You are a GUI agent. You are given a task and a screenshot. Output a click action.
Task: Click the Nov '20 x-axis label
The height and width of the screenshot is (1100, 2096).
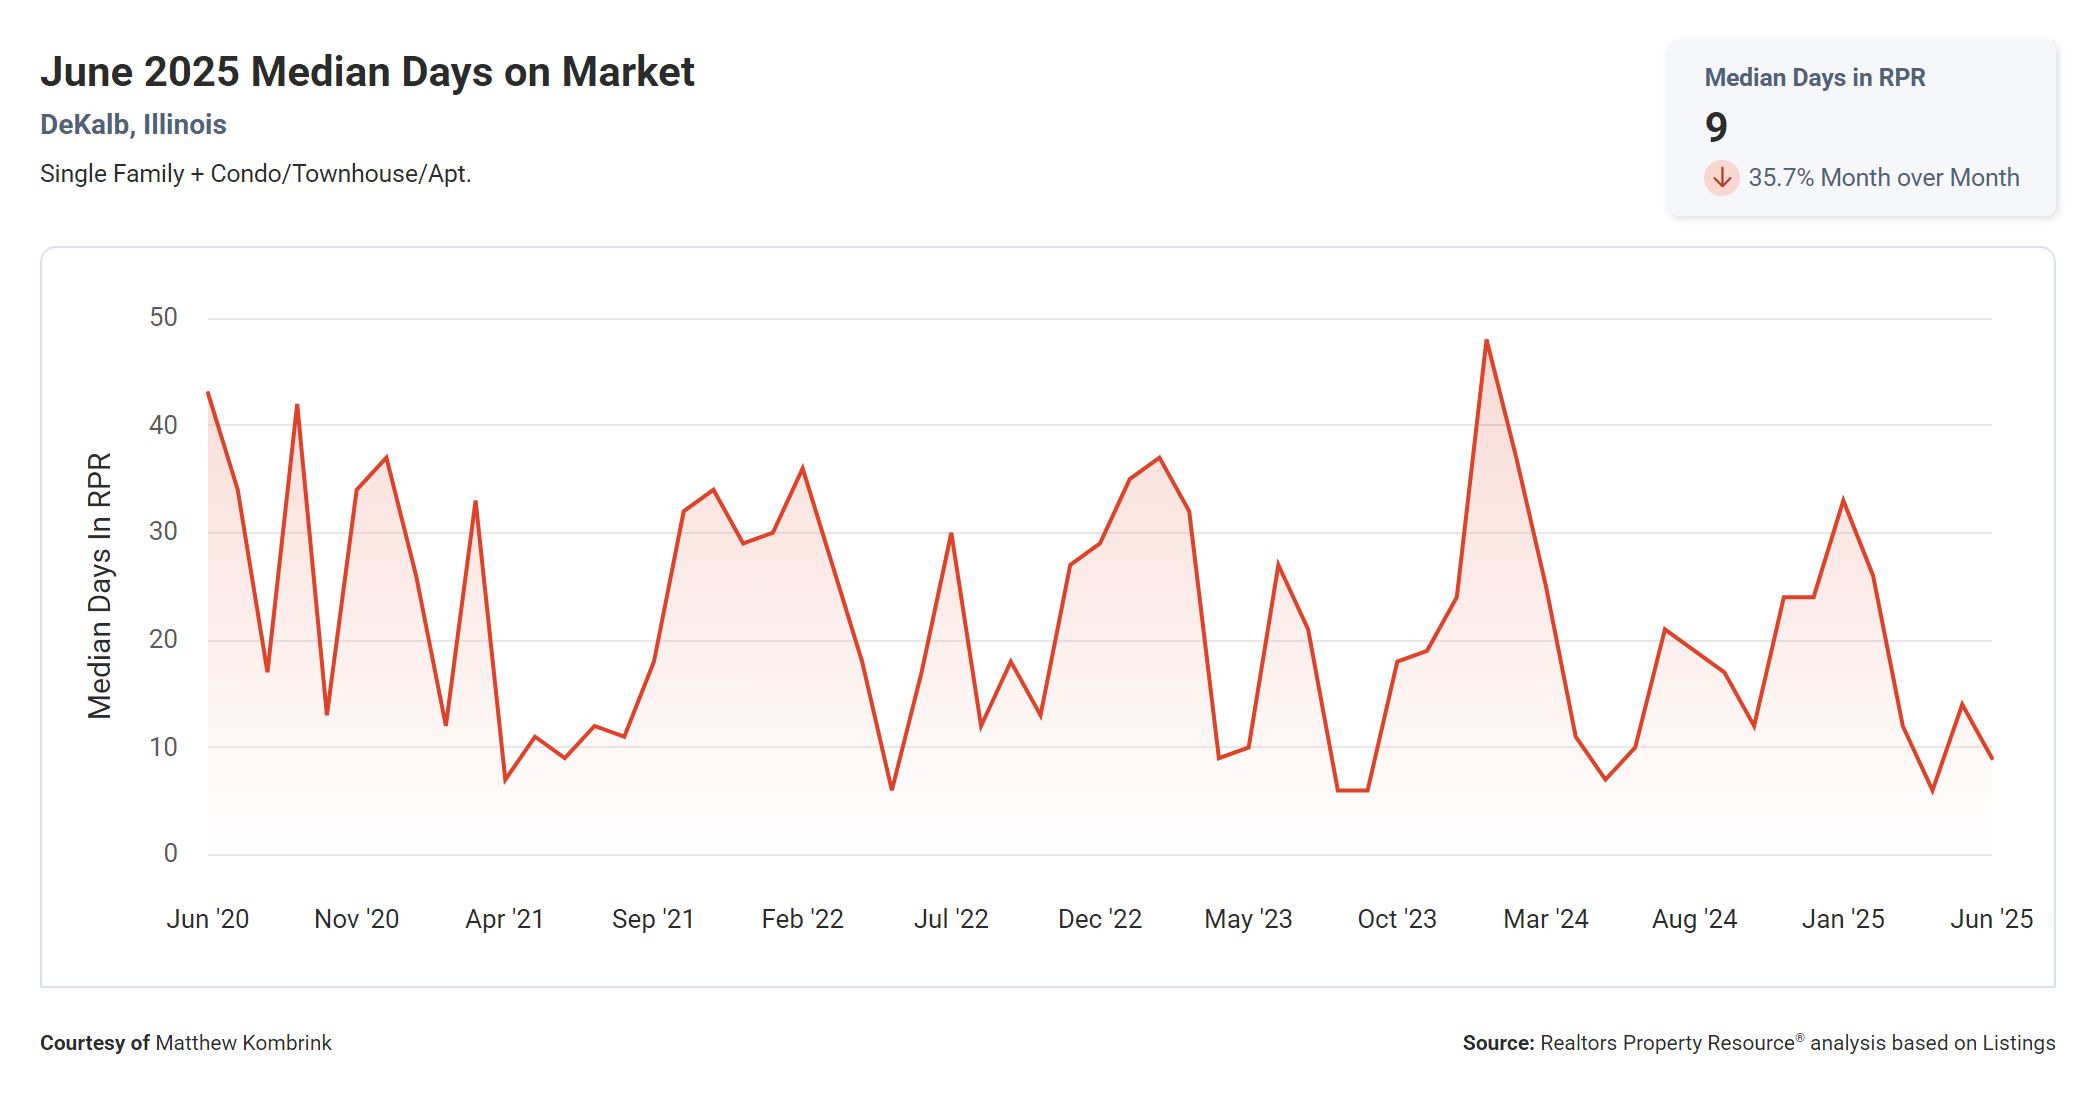(x=356, y=919)
